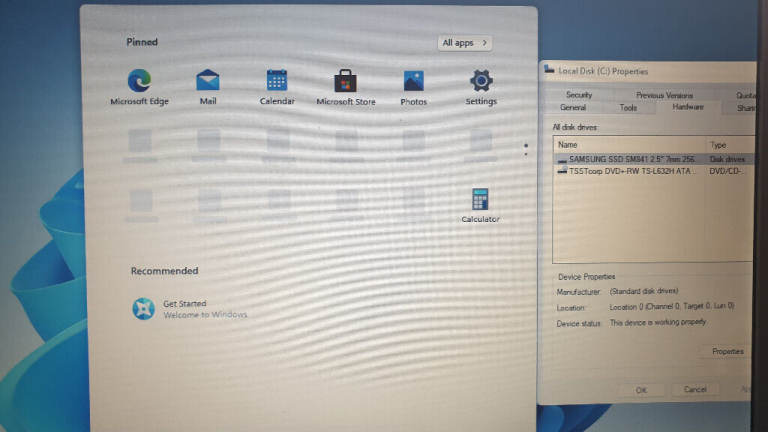Select the Tools tab

tap(628, 108)
